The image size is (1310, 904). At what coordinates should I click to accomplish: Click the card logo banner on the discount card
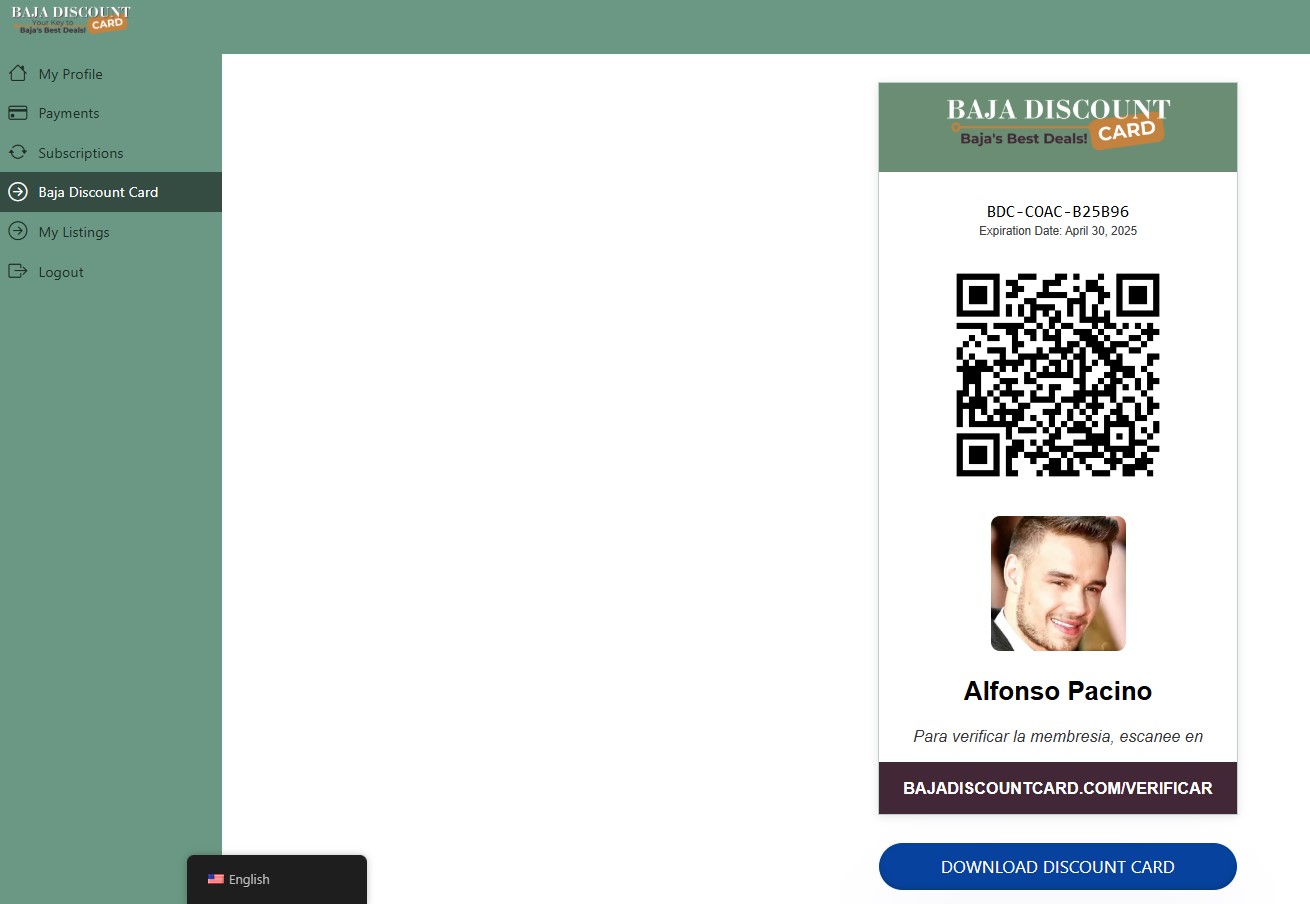[x=1058, y=128]
